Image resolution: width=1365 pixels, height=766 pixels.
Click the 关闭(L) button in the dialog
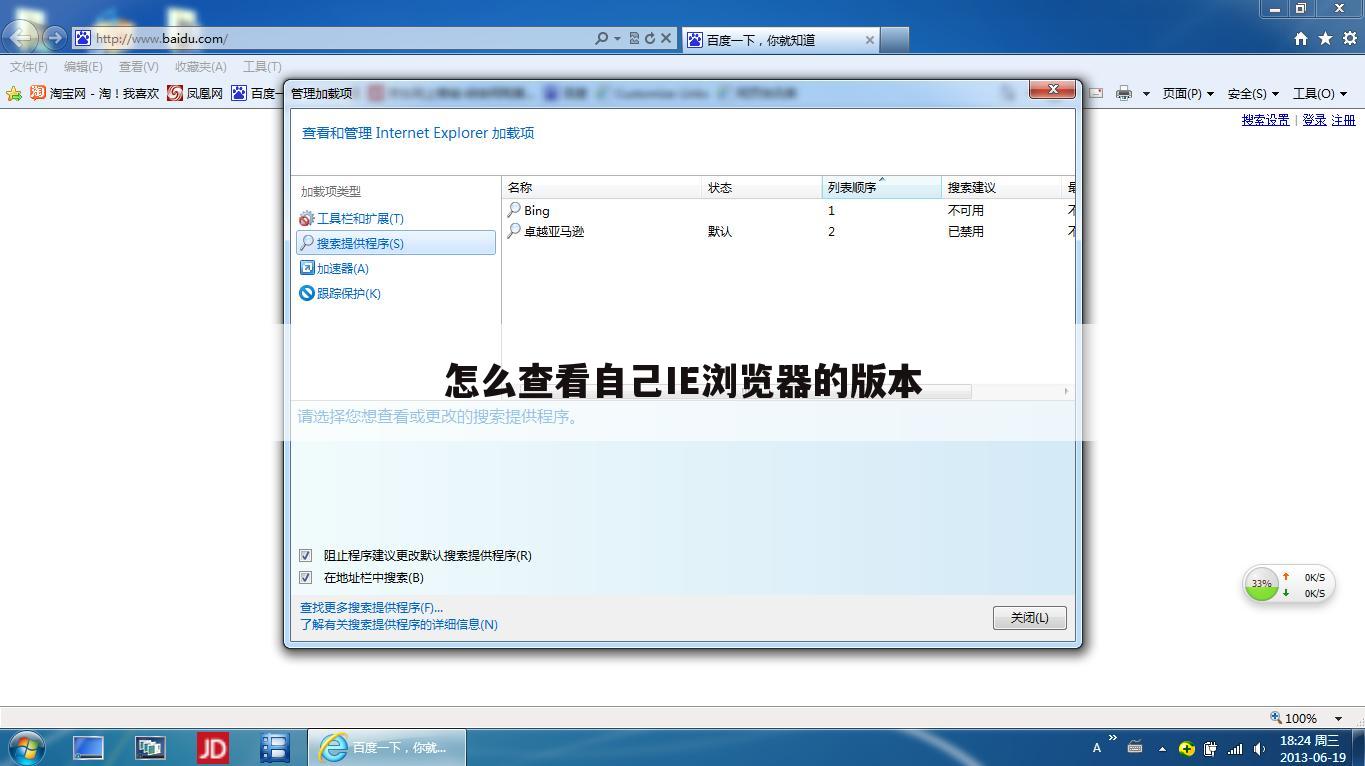[x=1030, y=617]
